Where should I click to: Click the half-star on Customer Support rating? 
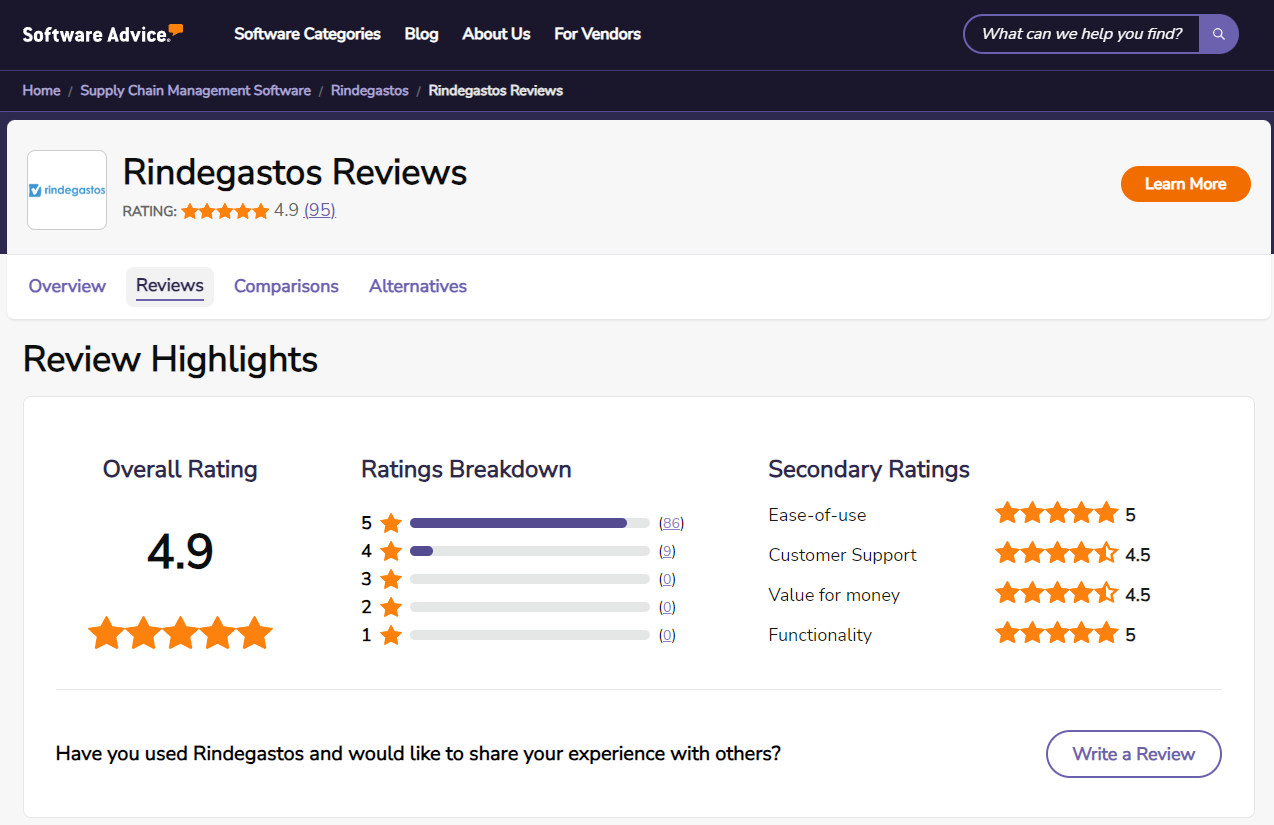point(1107,553)
